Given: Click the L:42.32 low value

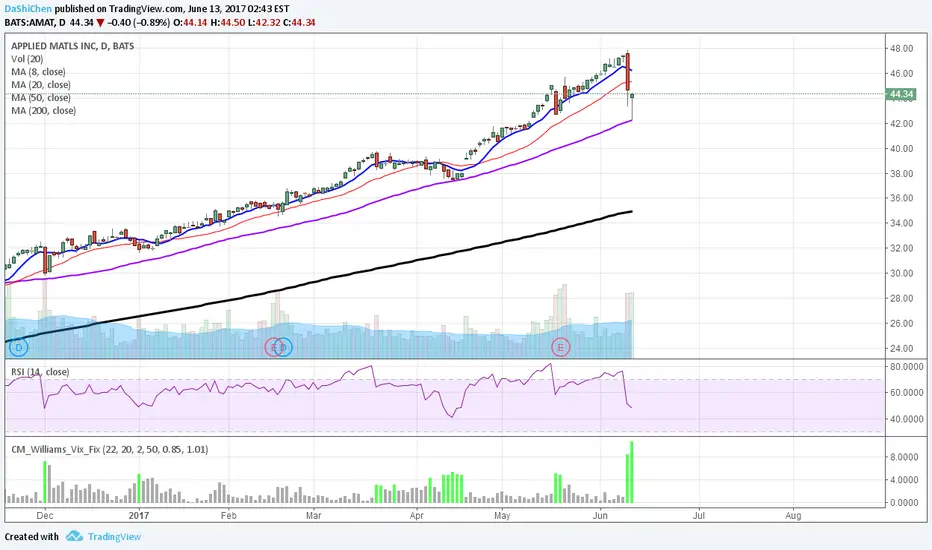Looking at the screenshot, I should point(264,23).
